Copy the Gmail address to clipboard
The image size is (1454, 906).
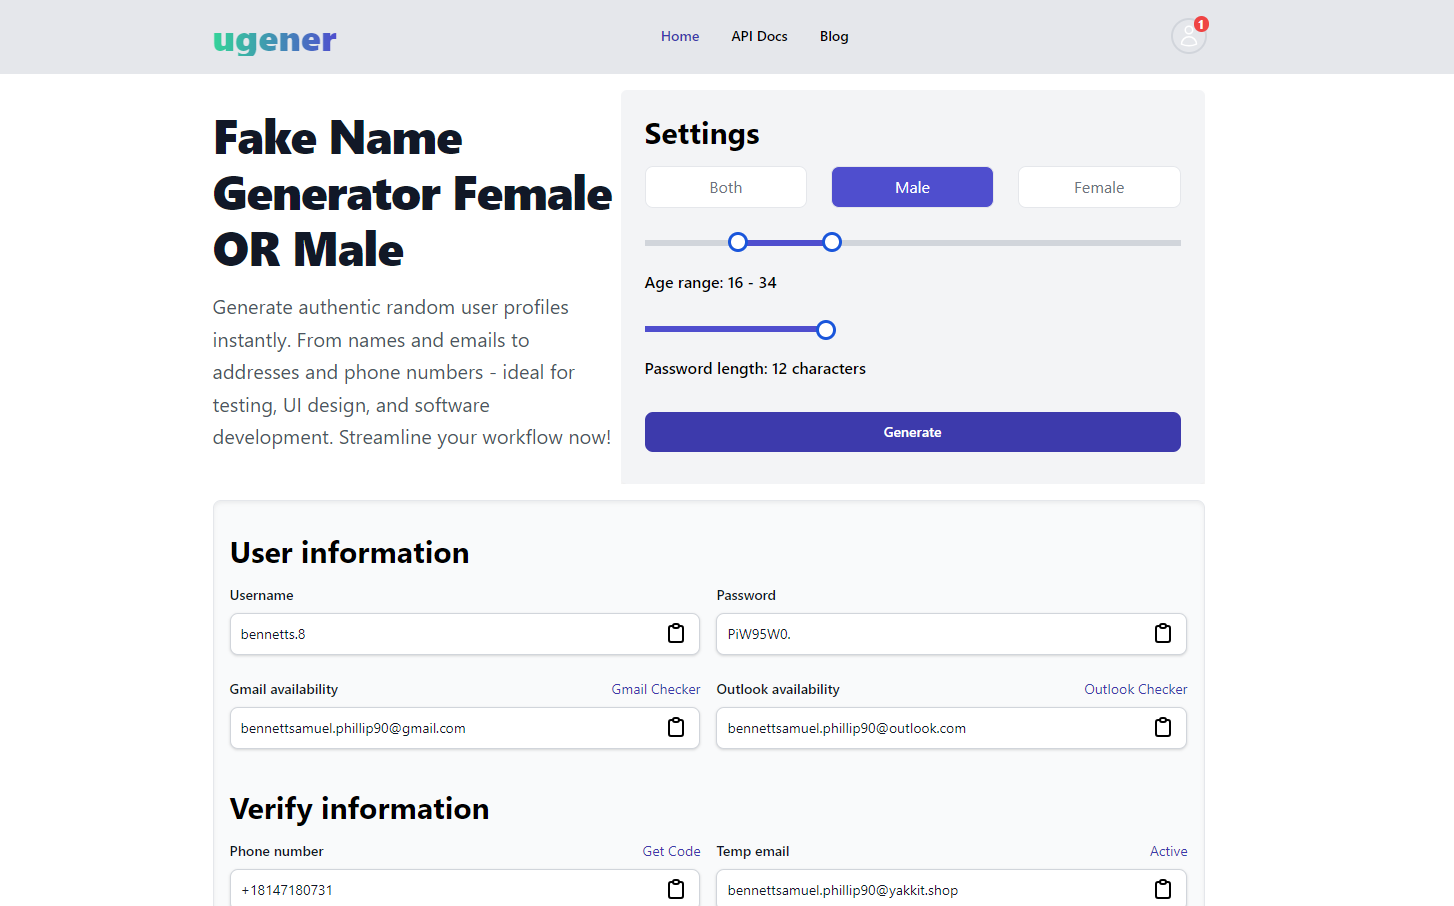[676, 727]
